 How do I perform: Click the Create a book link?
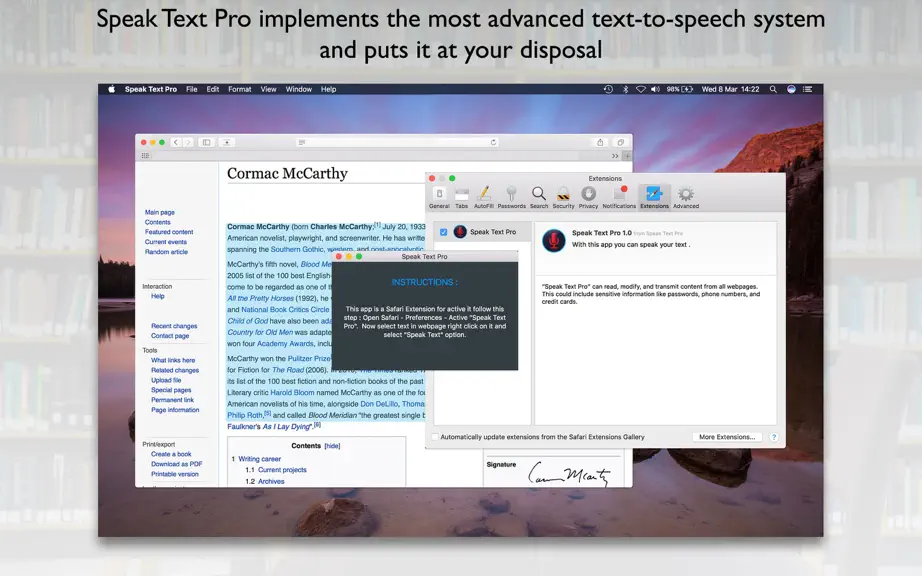pos(171,454)
